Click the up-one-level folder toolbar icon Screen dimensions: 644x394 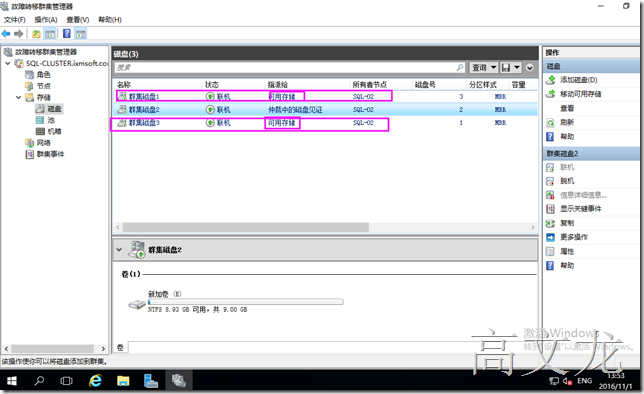point(37,34)
